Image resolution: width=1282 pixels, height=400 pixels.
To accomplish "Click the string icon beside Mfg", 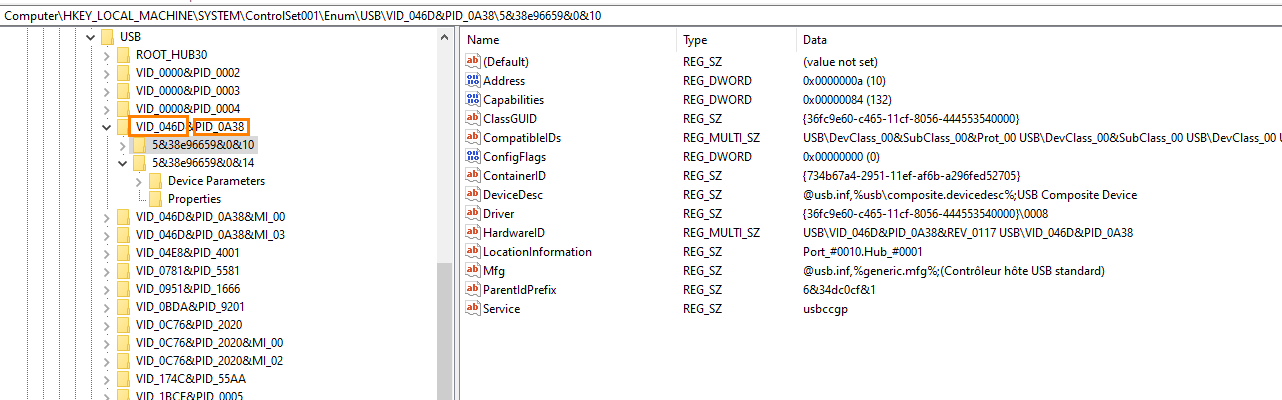I will point(473,271).
